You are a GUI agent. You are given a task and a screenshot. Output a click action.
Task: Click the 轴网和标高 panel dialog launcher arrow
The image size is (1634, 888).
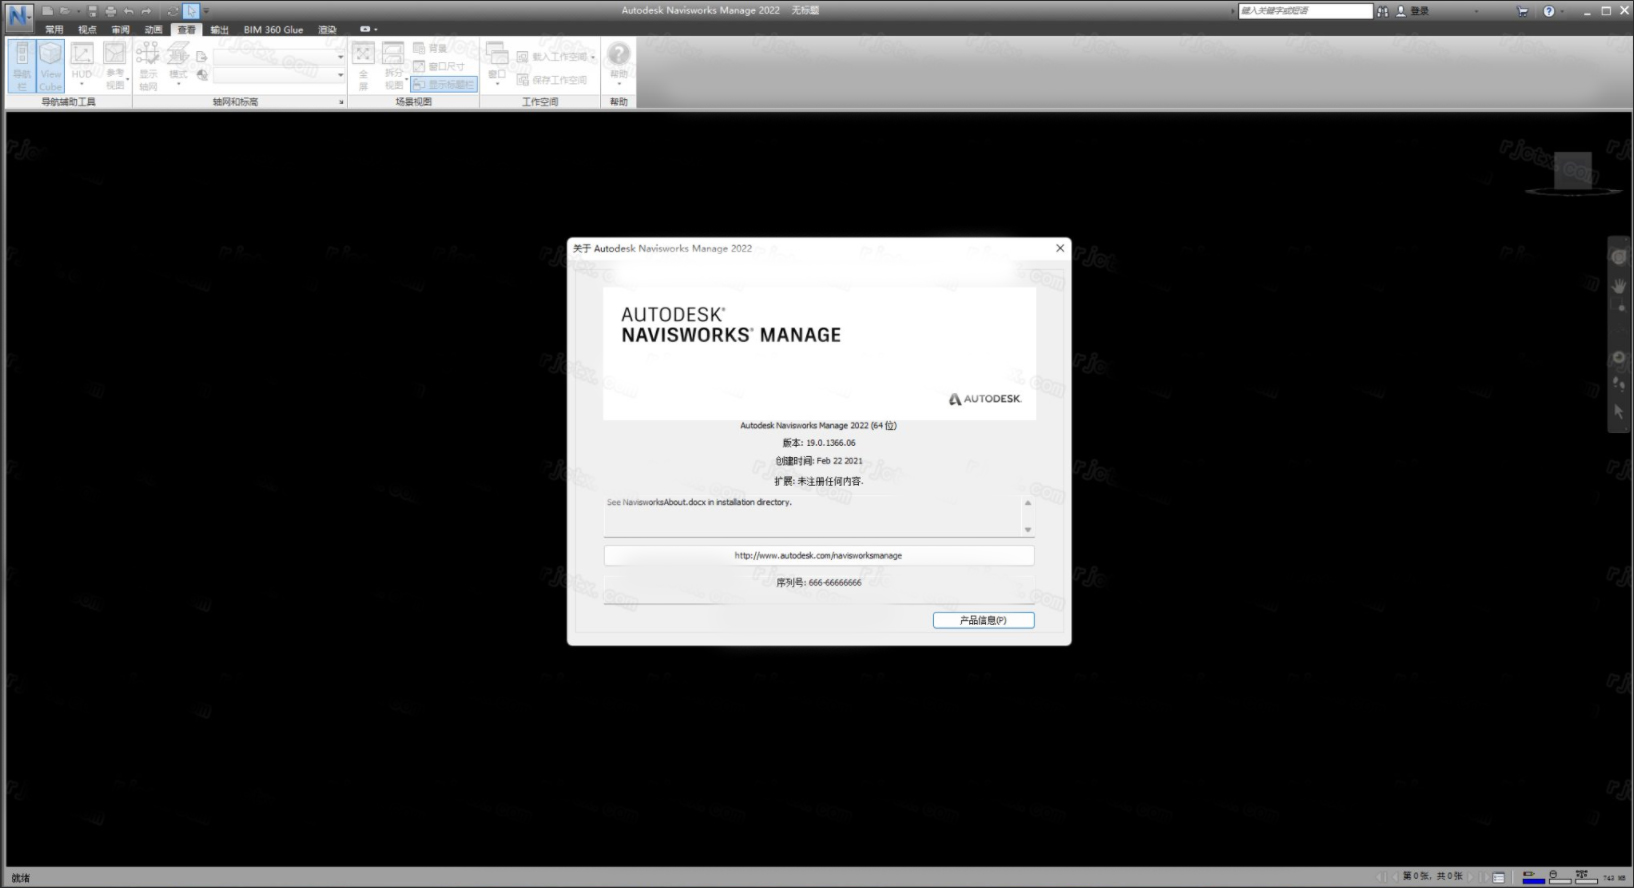tap(341, 102)
